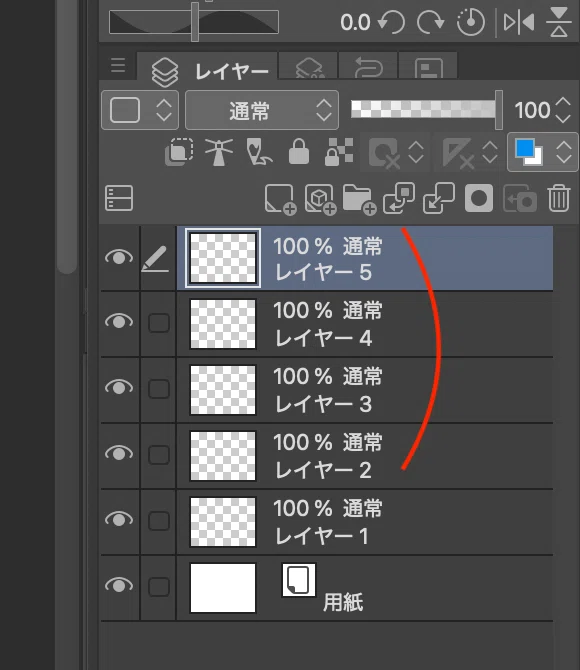Set as reference layer lighthouse icon

click(219, 152)
